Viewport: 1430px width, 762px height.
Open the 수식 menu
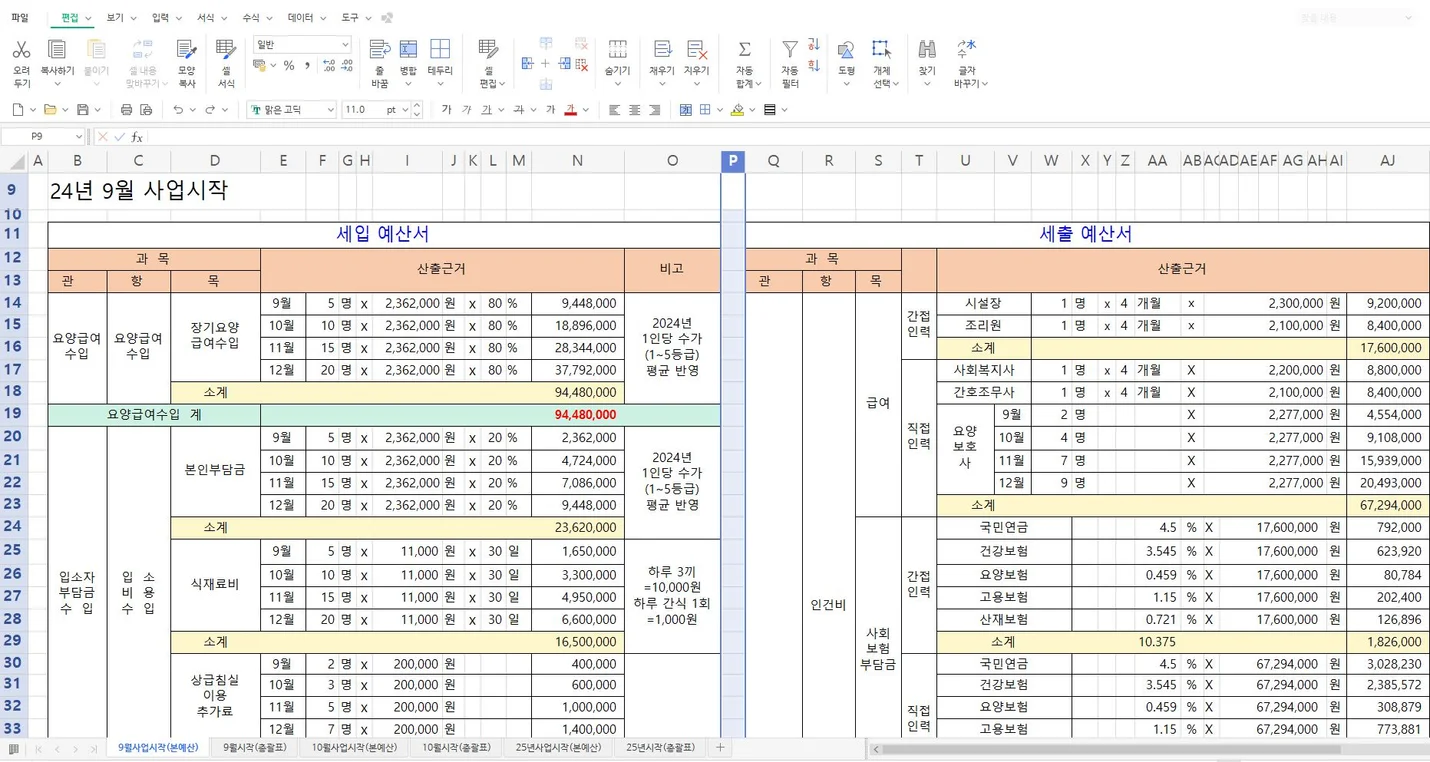[x=257, y=18]
